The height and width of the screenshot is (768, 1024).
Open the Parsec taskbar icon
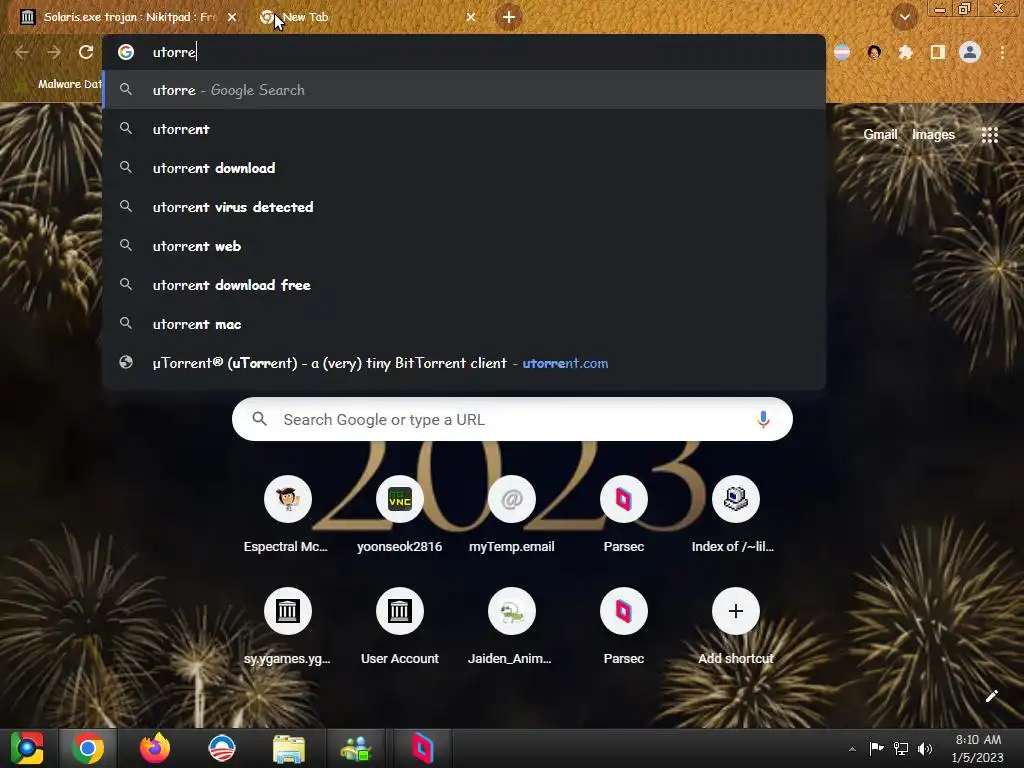click(x=423, y=748)
